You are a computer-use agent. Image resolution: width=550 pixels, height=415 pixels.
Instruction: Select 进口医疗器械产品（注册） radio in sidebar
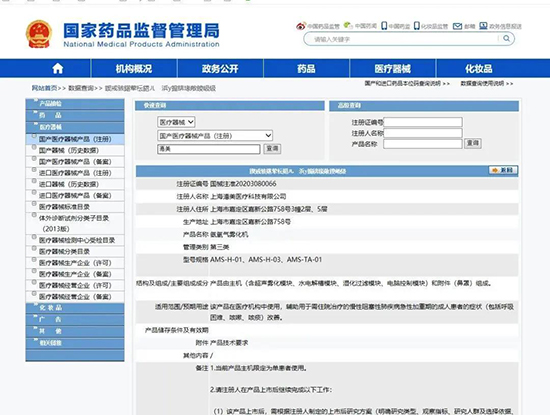tap(34, 170)
